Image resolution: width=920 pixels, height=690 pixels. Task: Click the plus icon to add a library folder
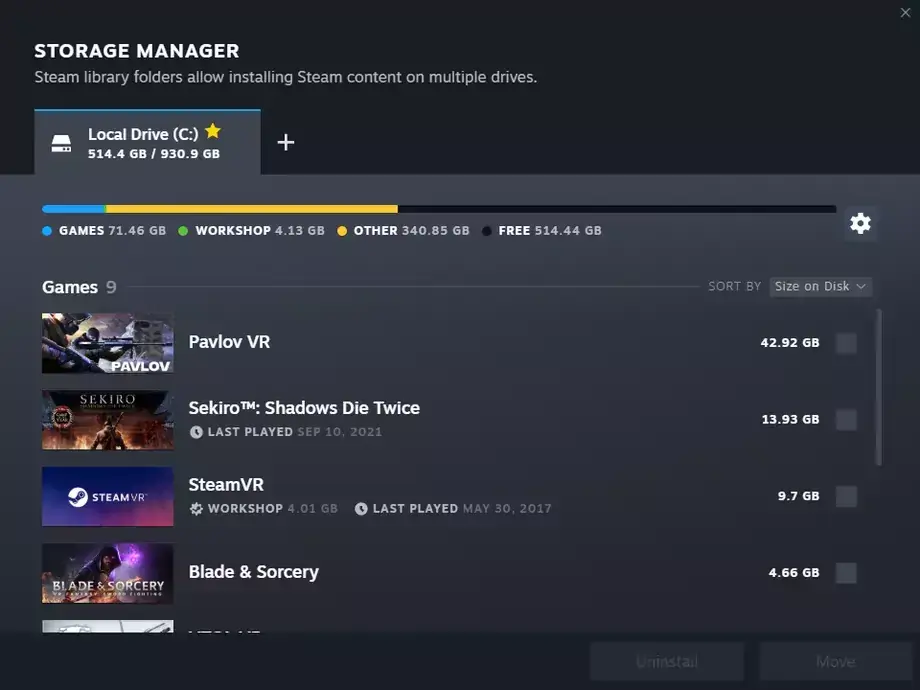pos(286,142)
